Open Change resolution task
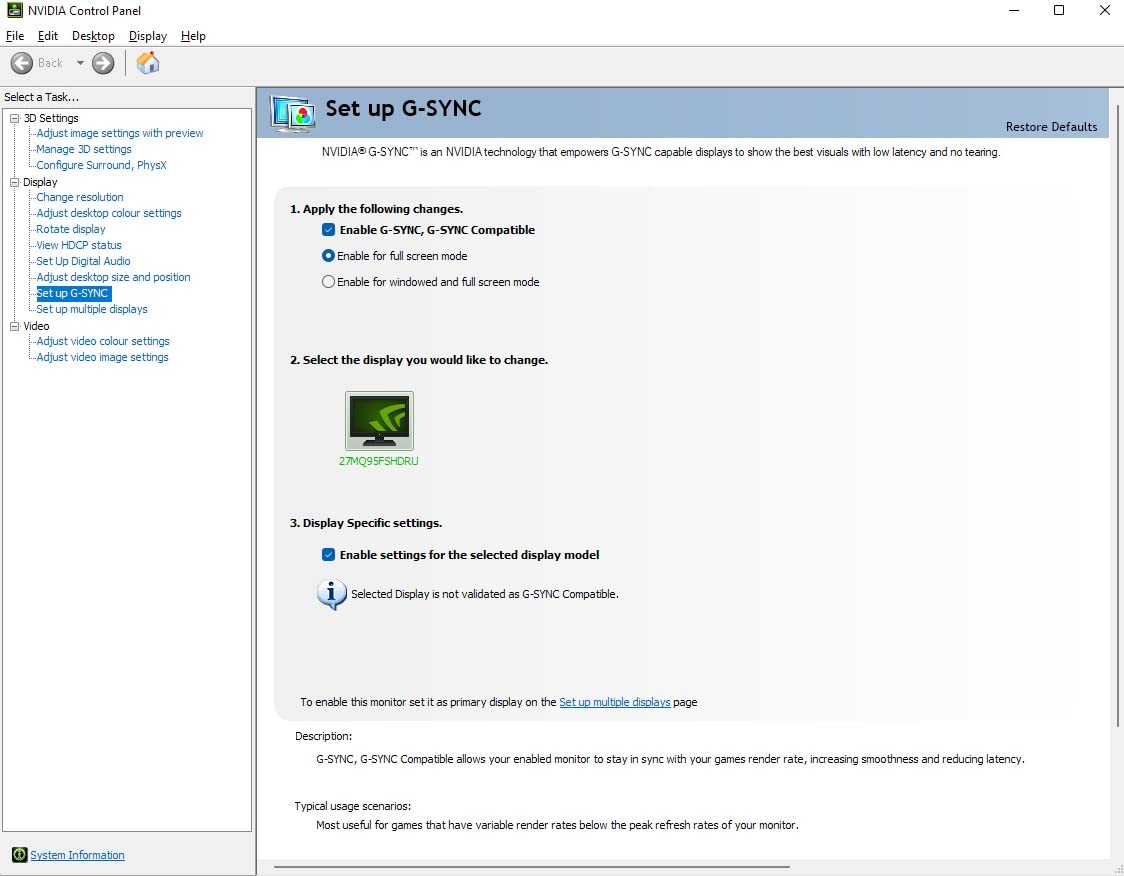1124x876 pixels. (80, 197)
